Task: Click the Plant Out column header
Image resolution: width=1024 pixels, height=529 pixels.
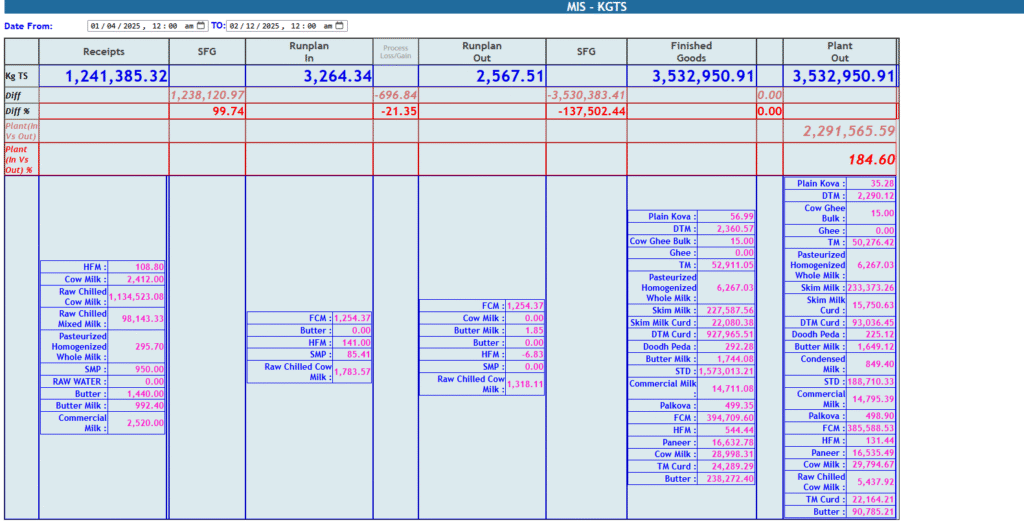Action: click(839, 51)
